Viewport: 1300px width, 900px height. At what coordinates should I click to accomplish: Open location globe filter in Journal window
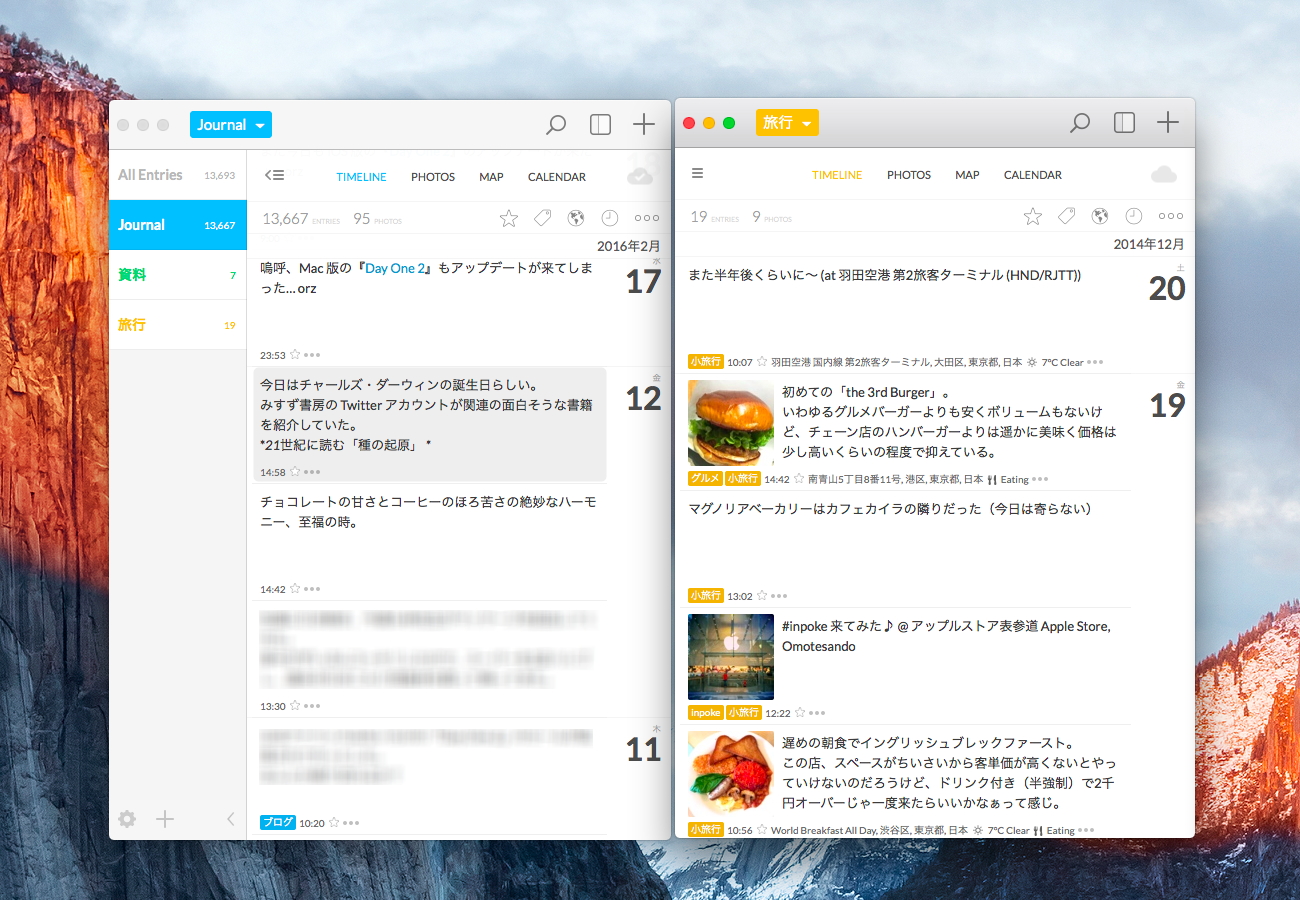[575, 218]
